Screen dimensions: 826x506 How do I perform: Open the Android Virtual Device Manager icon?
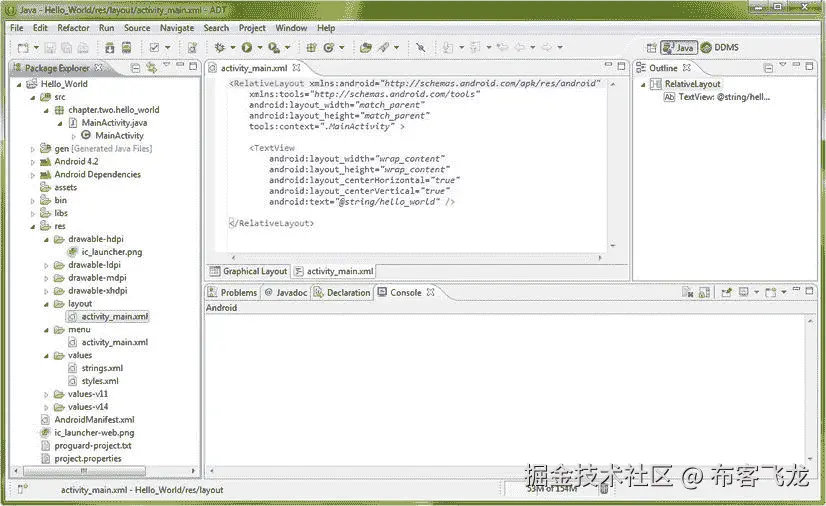click(x=126, y=48)
